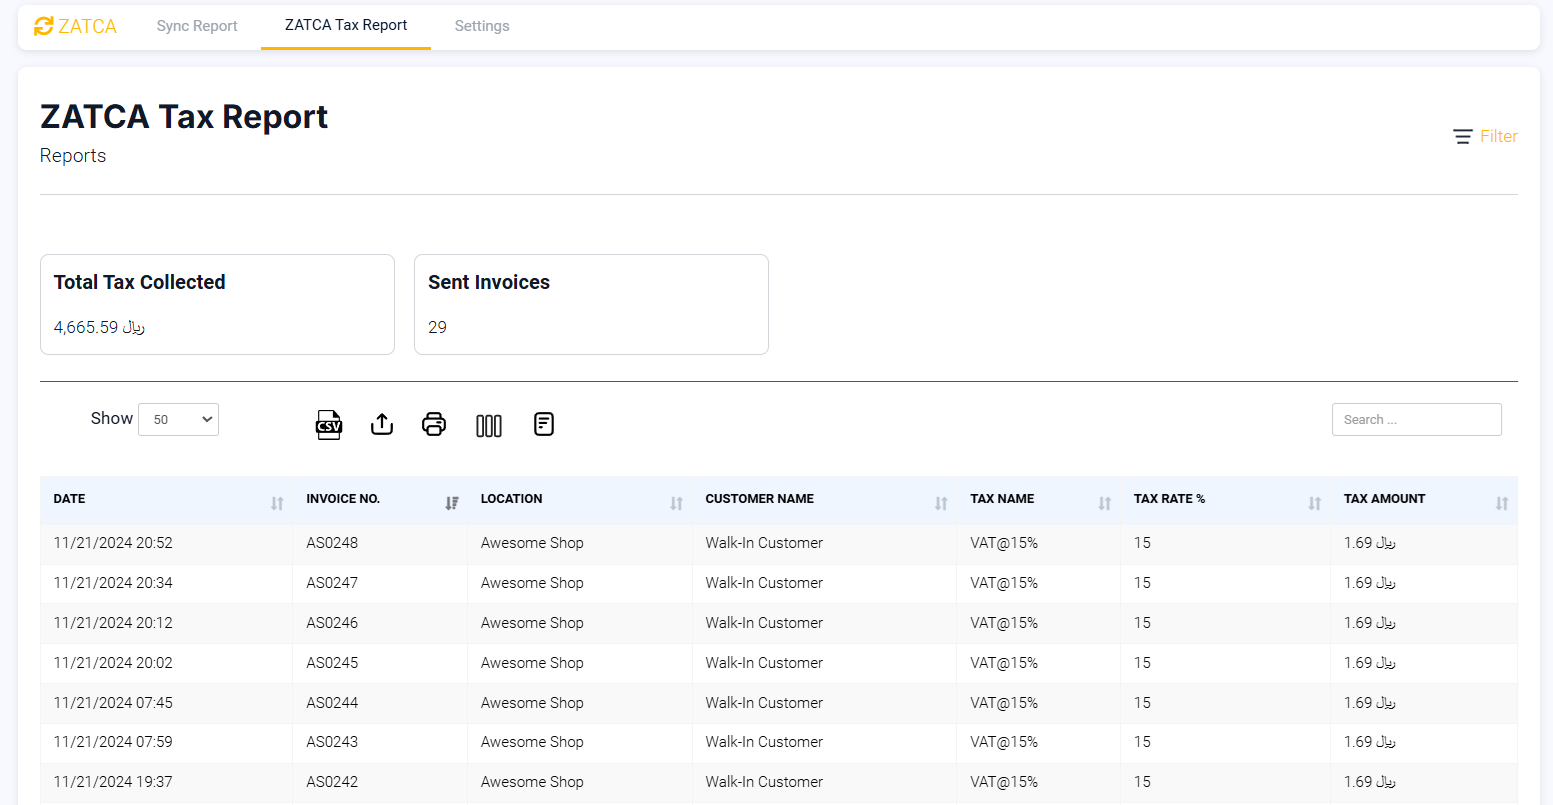Open the Show entries dropdown
This screenshot has width=1553, height=805.
(178, 419)
